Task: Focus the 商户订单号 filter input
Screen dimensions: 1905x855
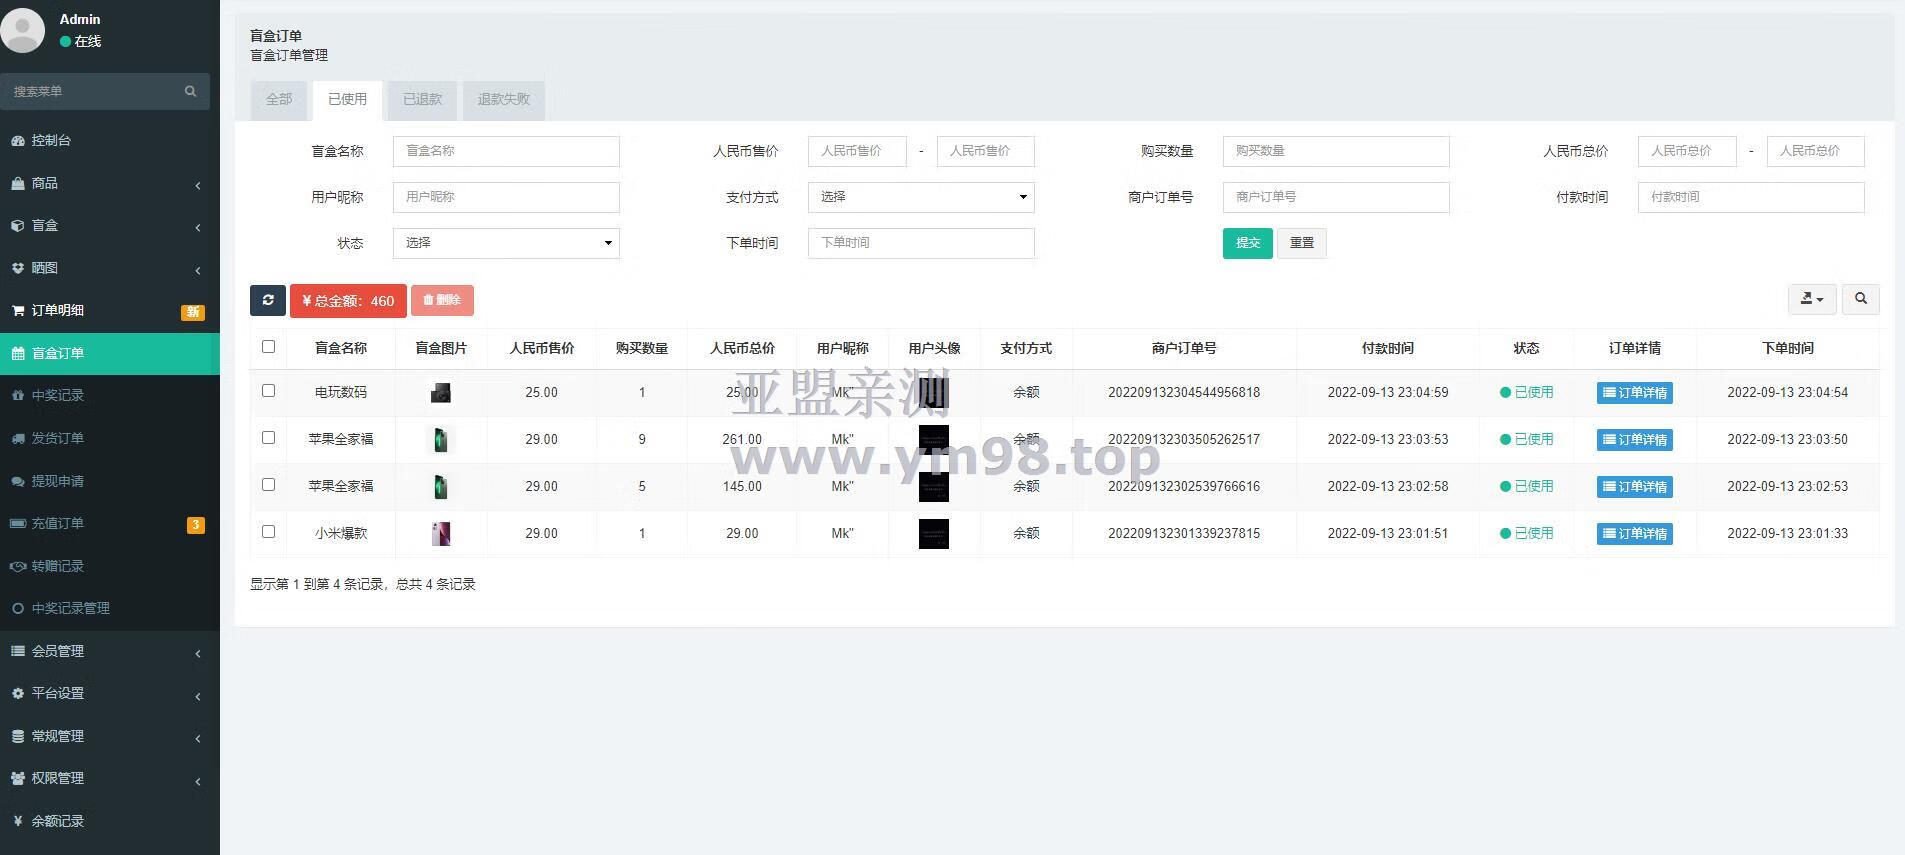Action: pyautogui.click(x=1336, y=197)
